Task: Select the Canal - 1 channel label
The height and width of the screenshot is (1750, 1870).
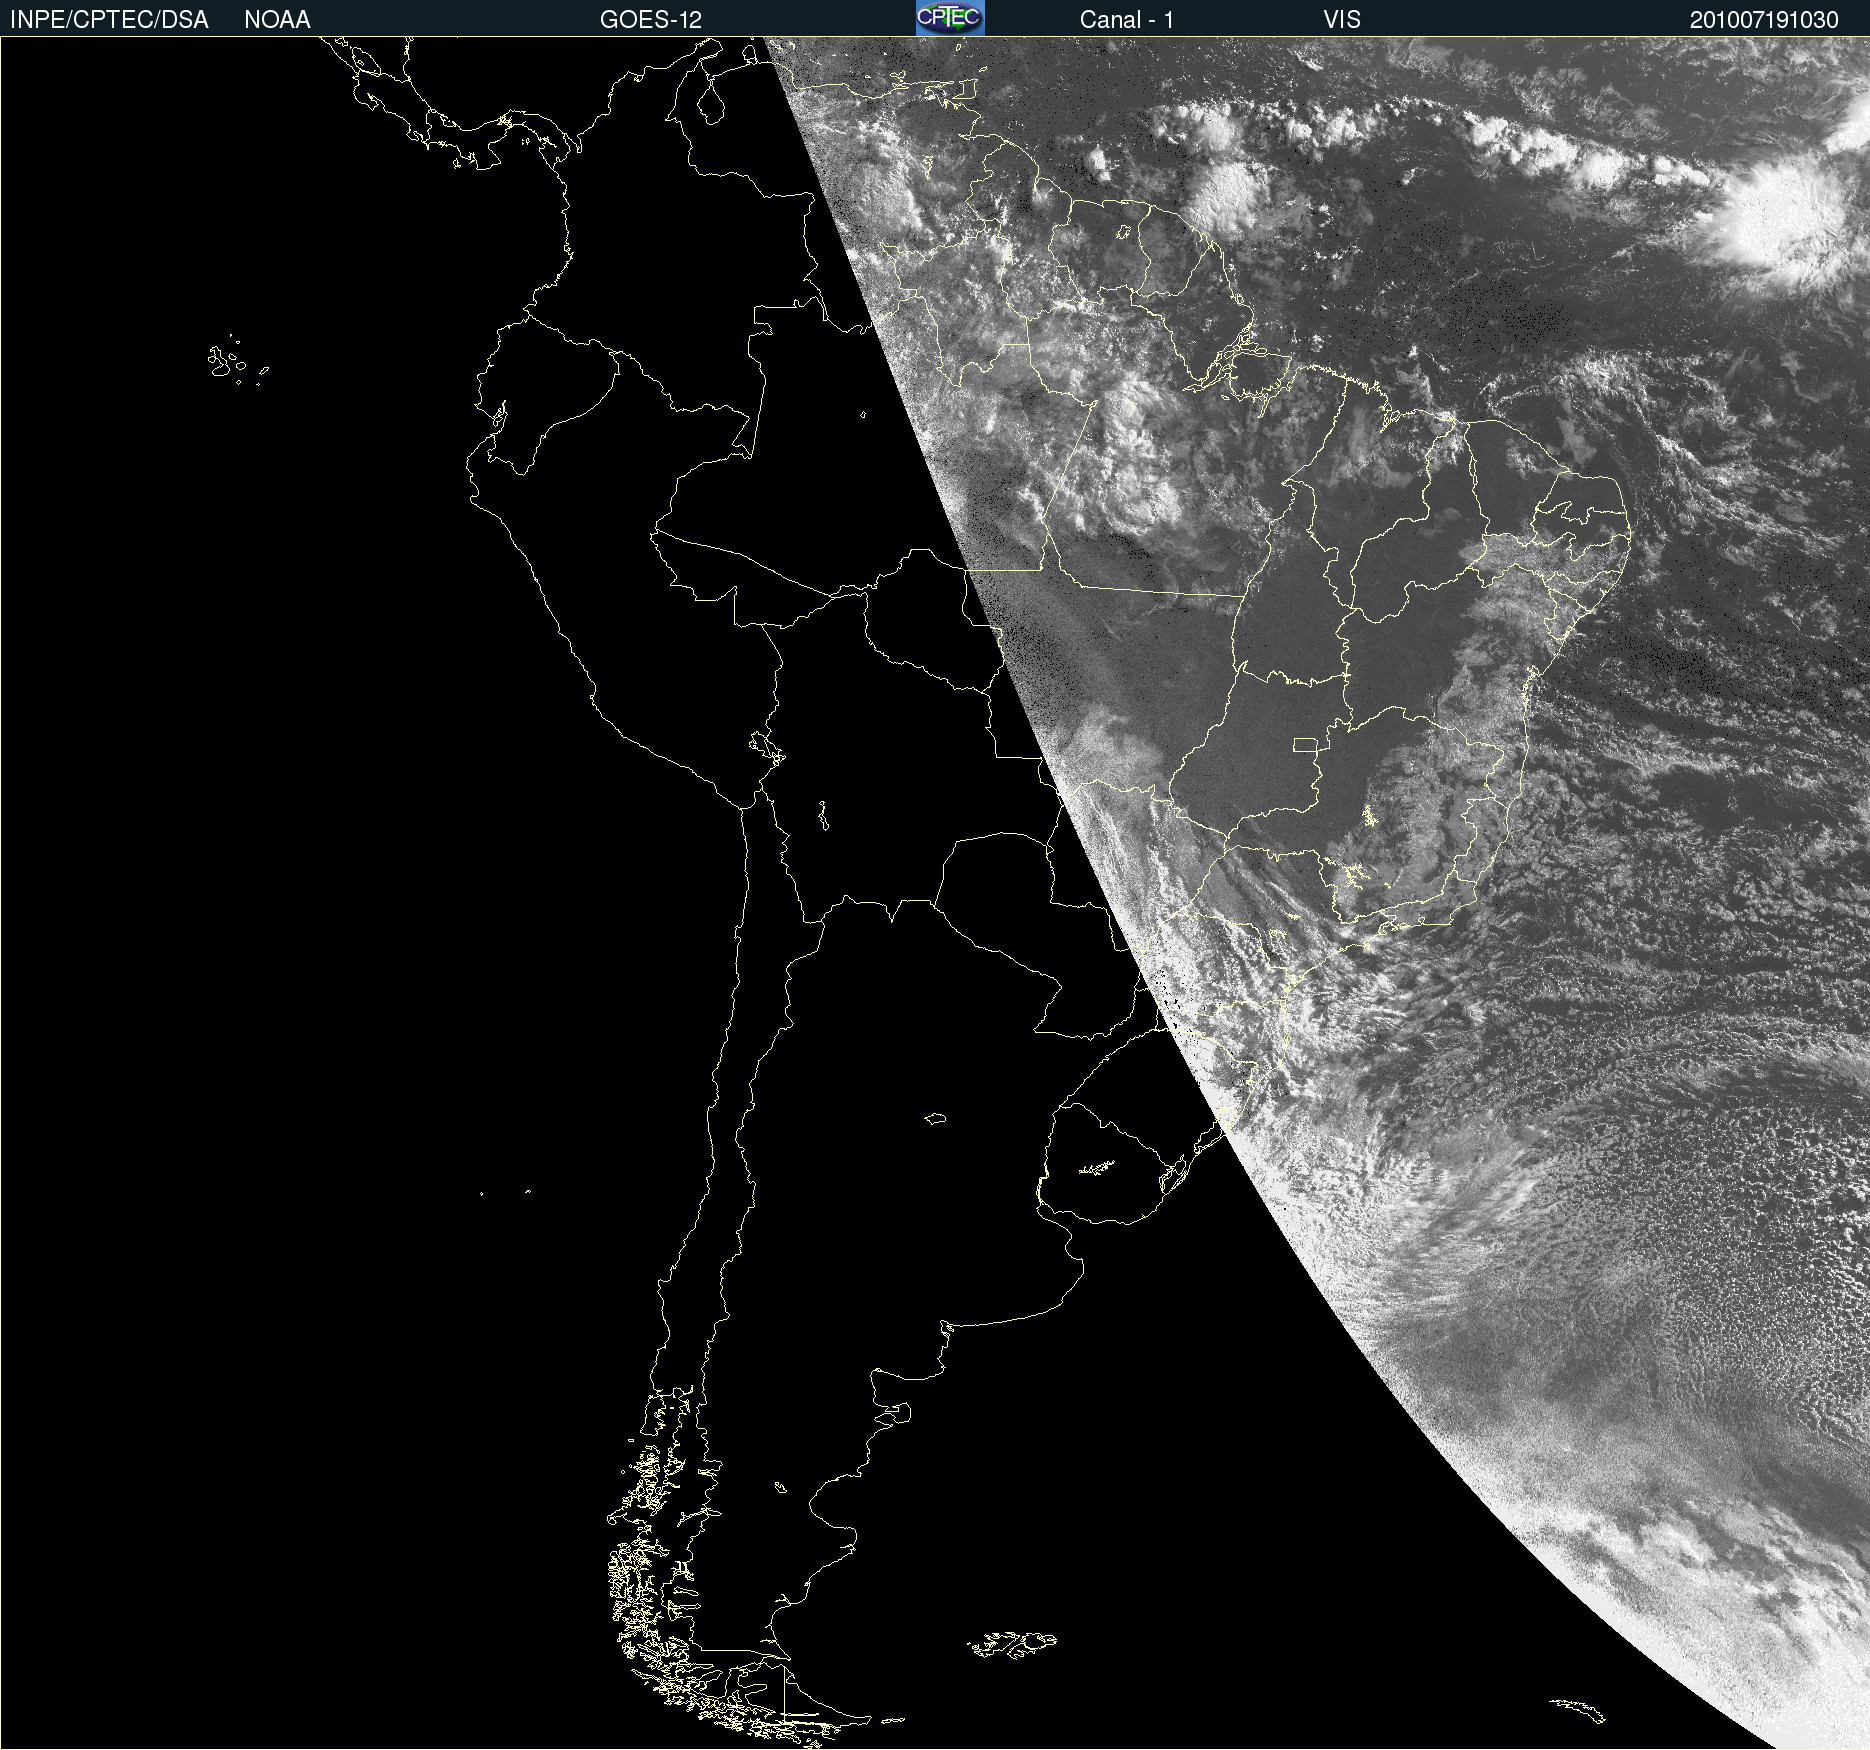Action: tap(1127, 20)
